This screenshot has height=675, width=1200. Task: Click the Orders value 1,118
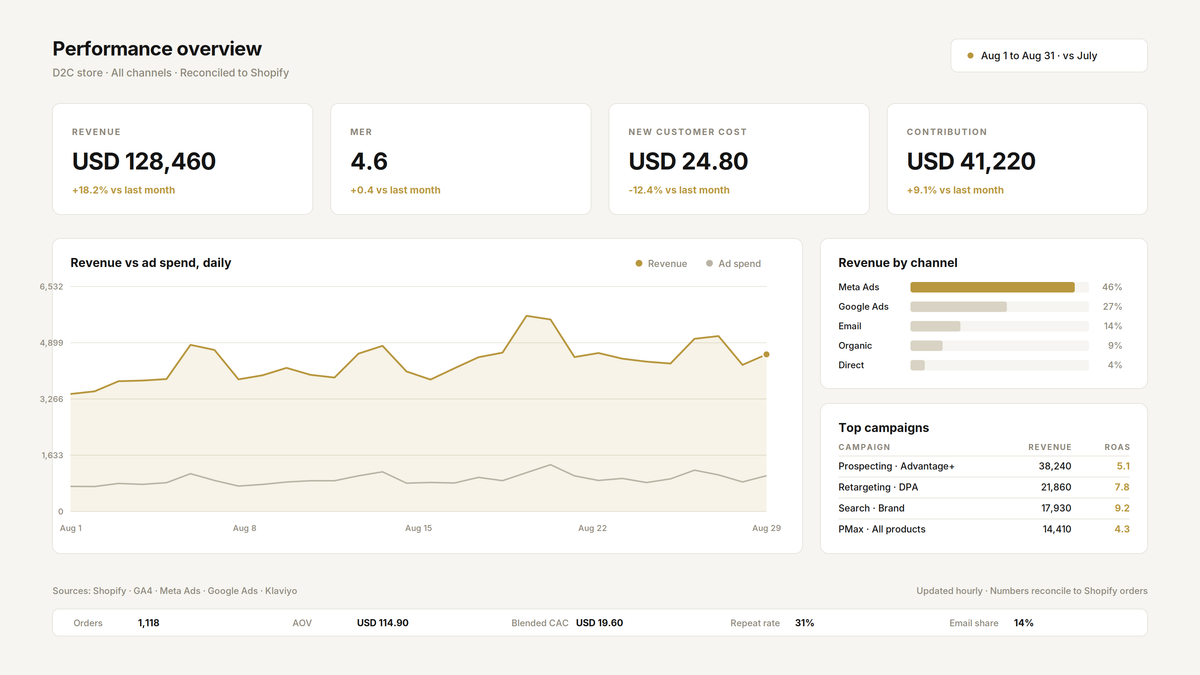[149, 623]
